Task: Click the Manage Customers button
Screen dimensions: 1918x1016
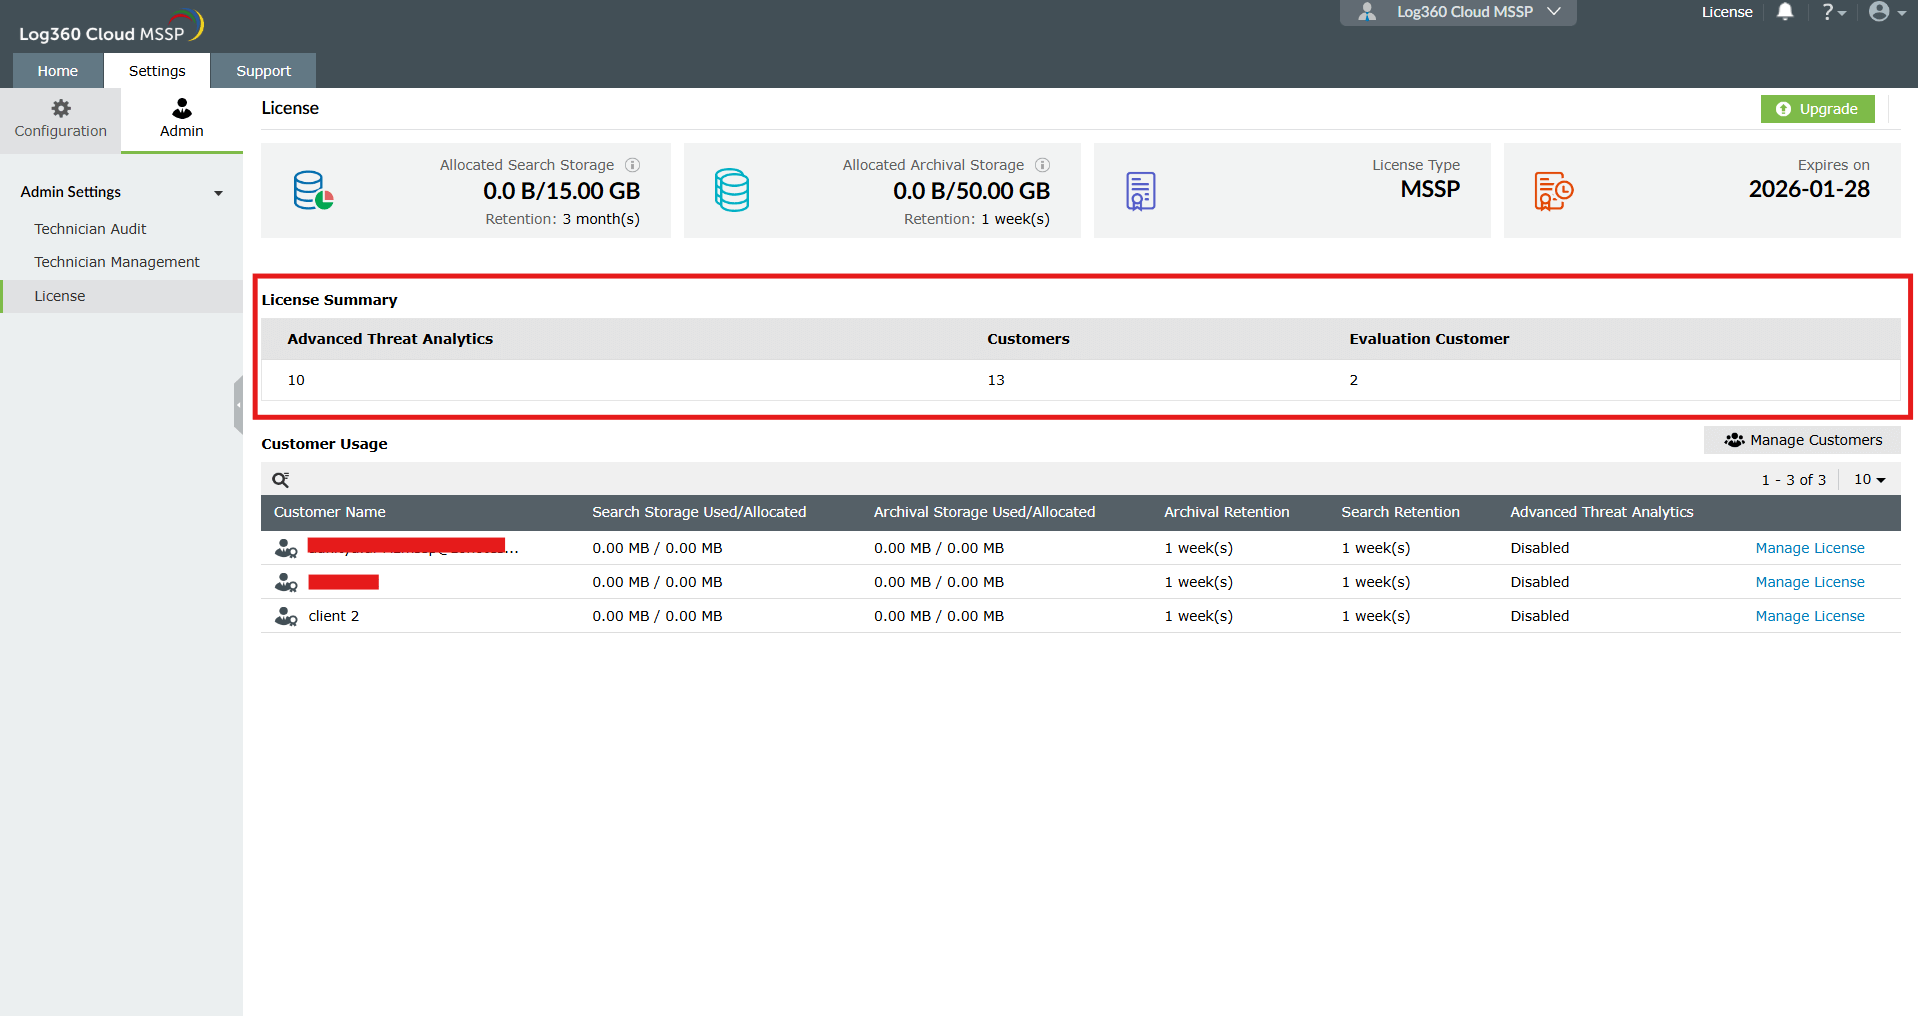Action: [x=1802, y=440]
